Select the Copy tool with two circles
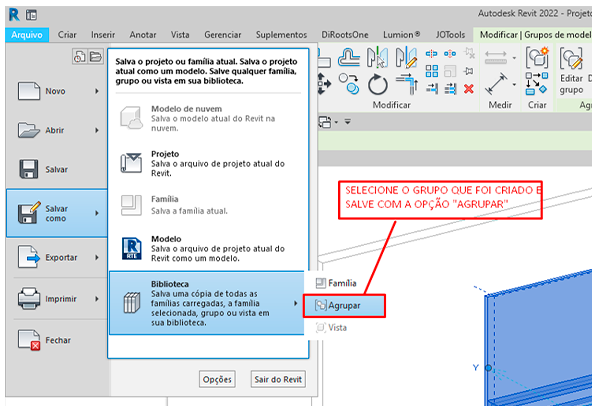This screenshot has width=596, height=411. [349, 84]
